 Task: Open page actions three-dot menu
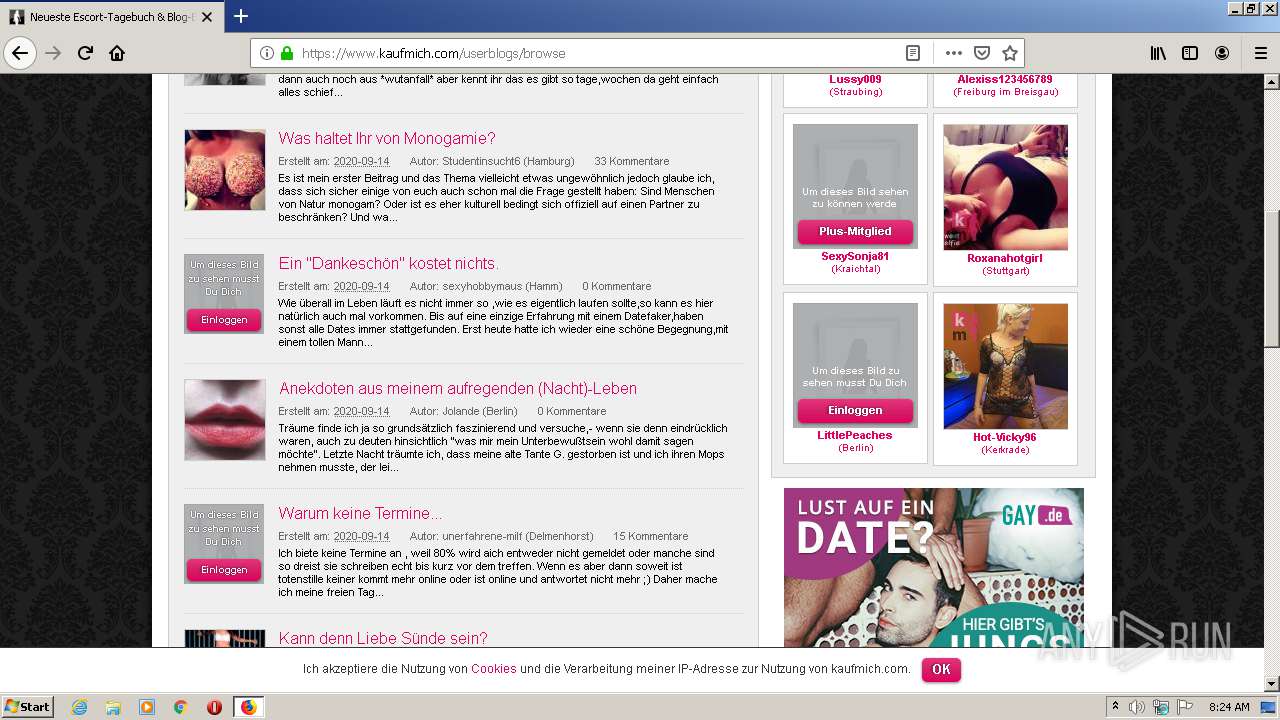(x=953, y=53)
